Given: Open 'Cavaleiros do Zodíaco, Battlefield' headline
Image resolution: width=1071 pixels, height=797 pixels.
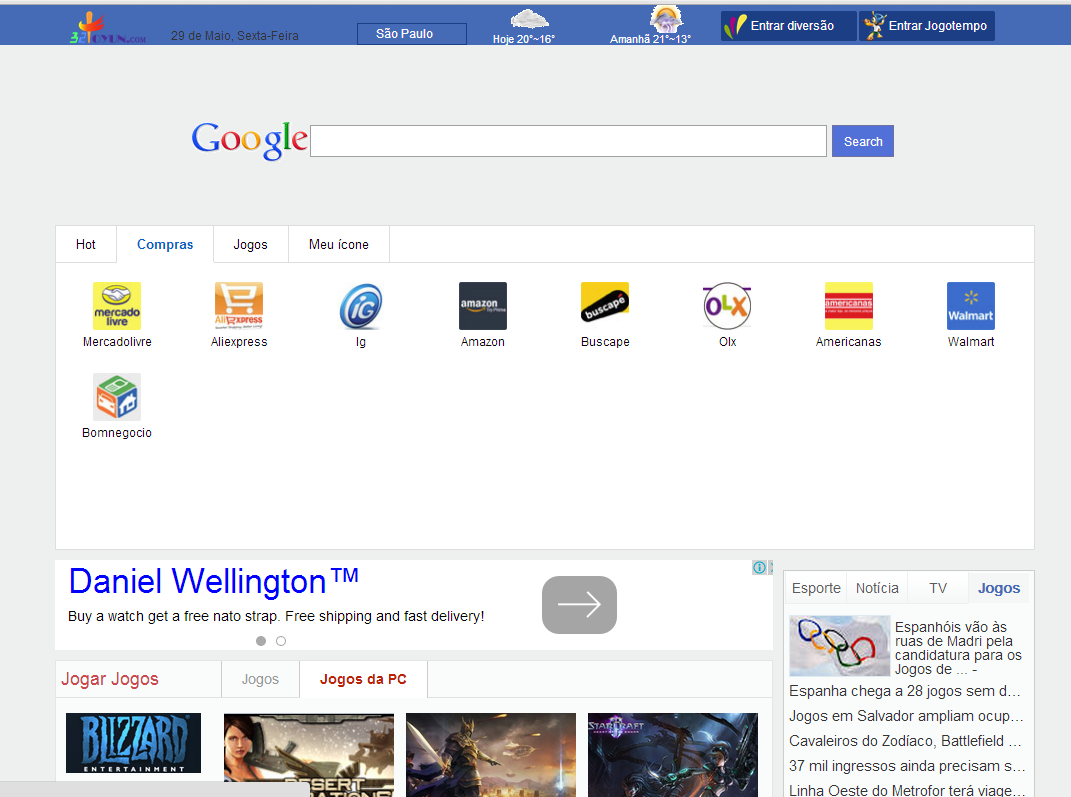Looking at the screenshot, I should (x=906, y=741).
